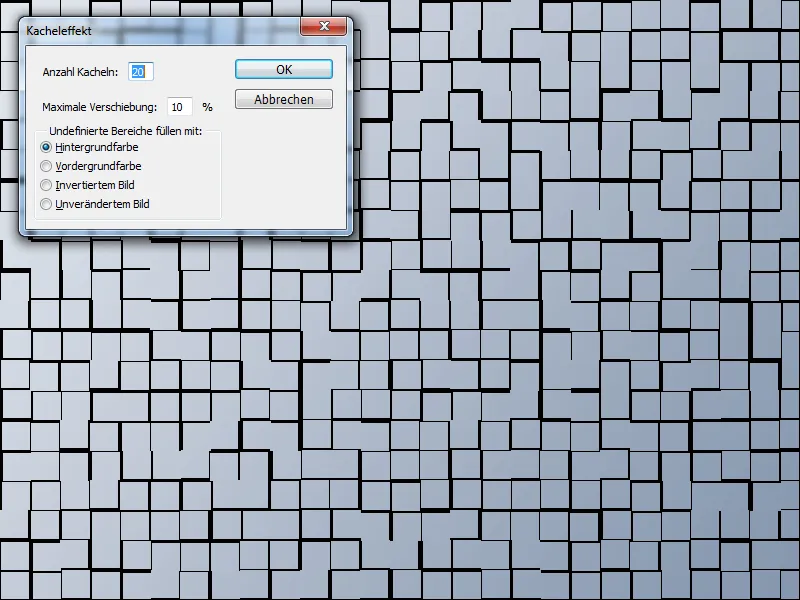Click the Undefinierte Bereiche füllen mit heading
The width and height of the screenshot is (800, 600).
click(x=126, y=131)
